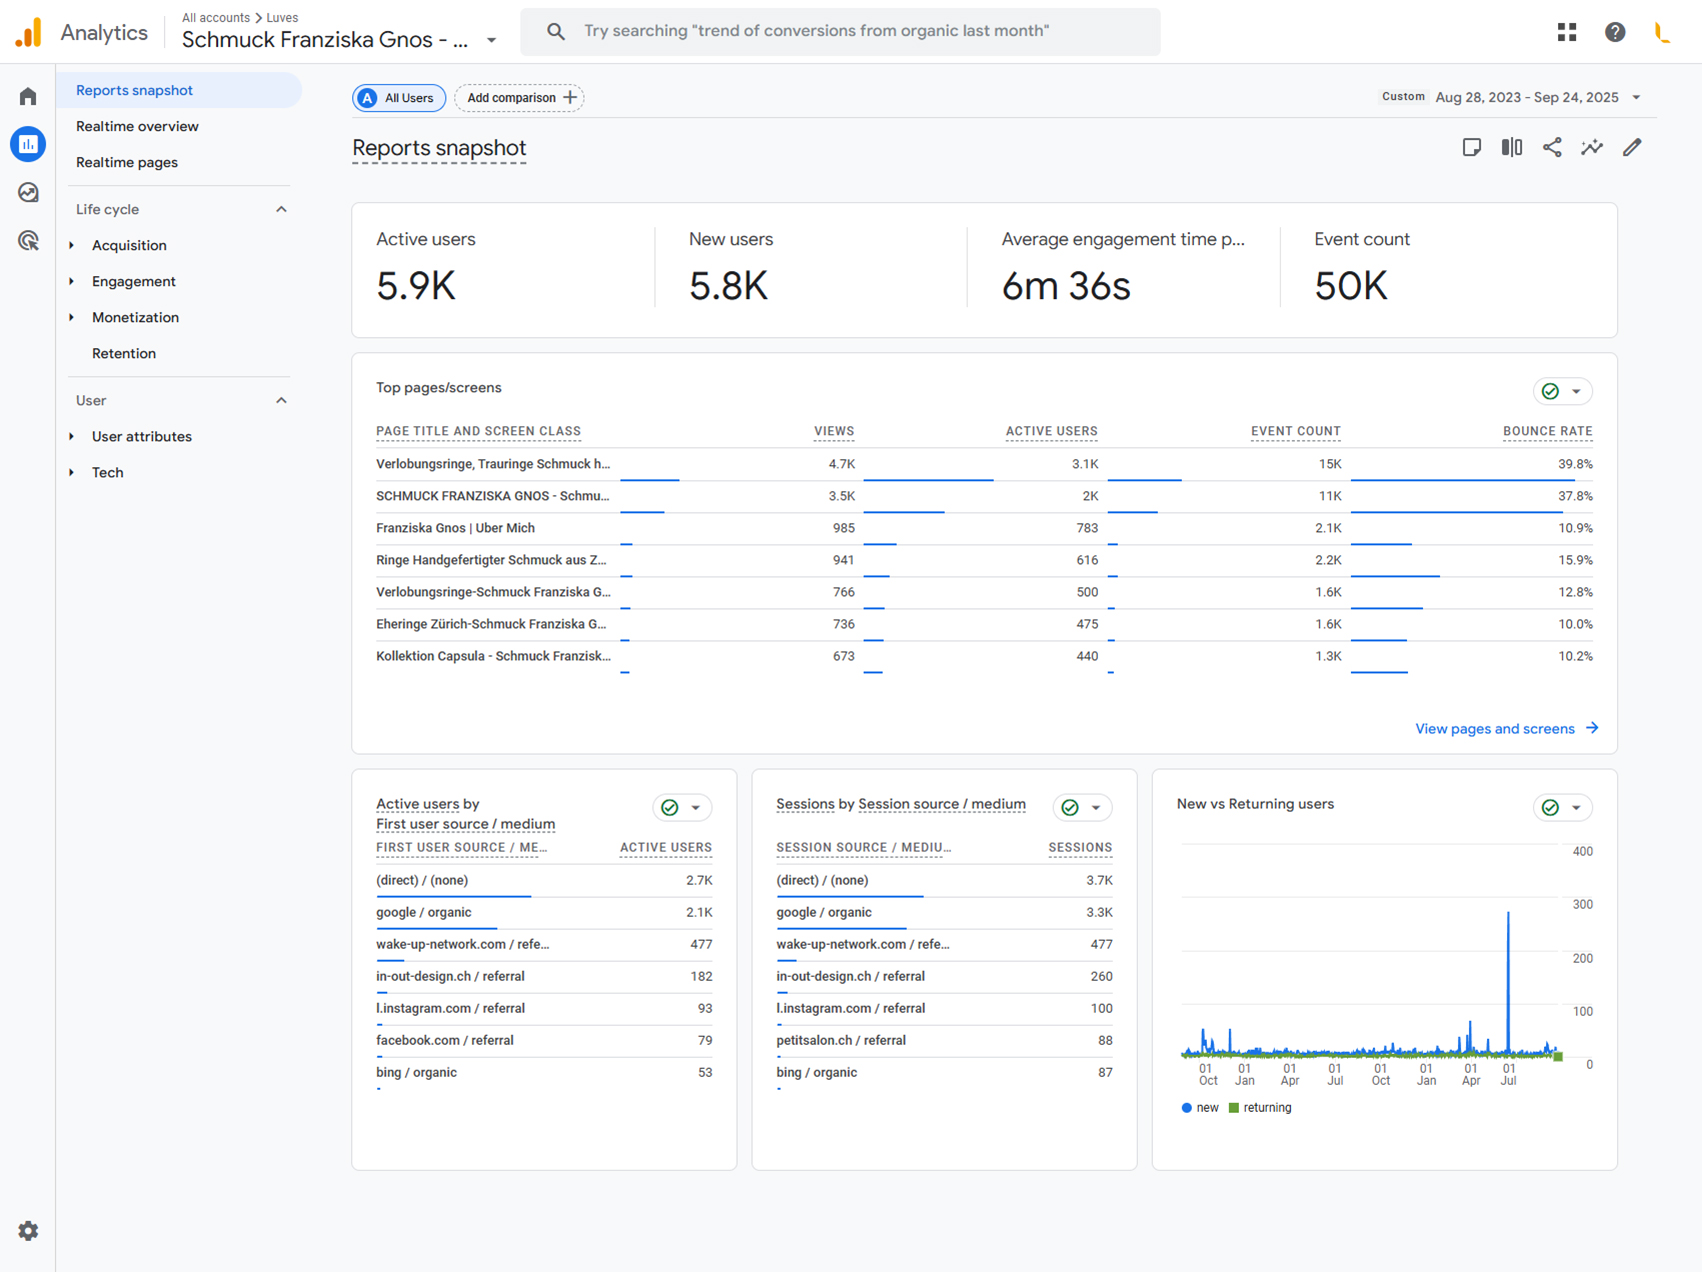
Task: Open the Advertising icon in sidebar
Action: pos(28,240)
